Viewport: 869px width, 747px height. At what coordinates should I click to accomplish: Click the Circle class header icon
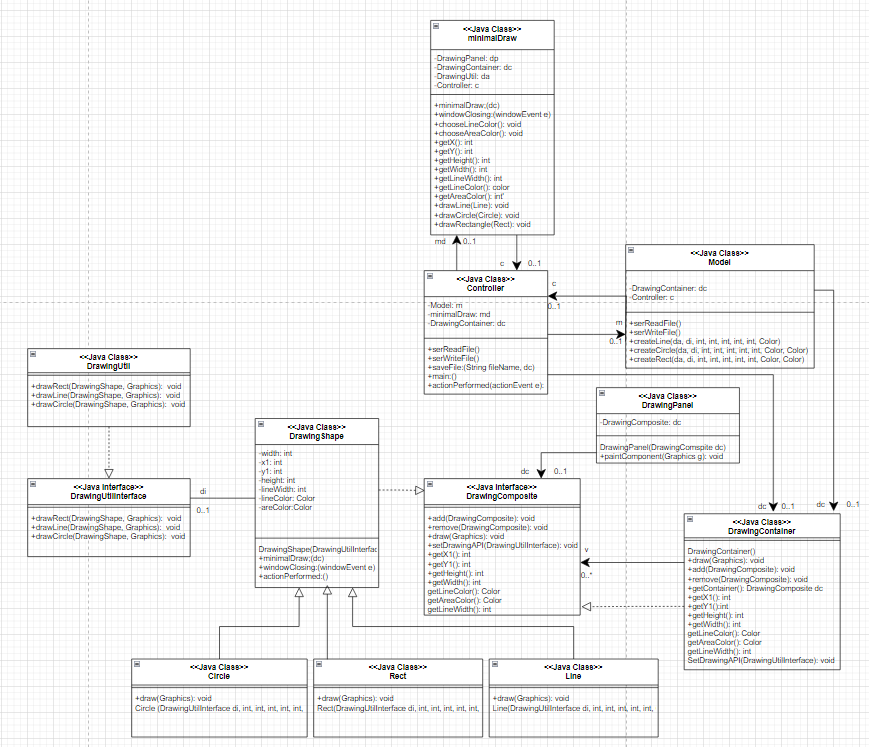point(136,662)
